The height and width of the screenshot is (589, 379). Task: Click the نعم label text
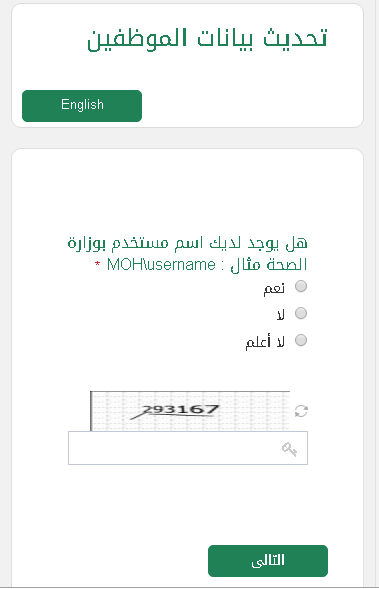[x=274, y=288]
